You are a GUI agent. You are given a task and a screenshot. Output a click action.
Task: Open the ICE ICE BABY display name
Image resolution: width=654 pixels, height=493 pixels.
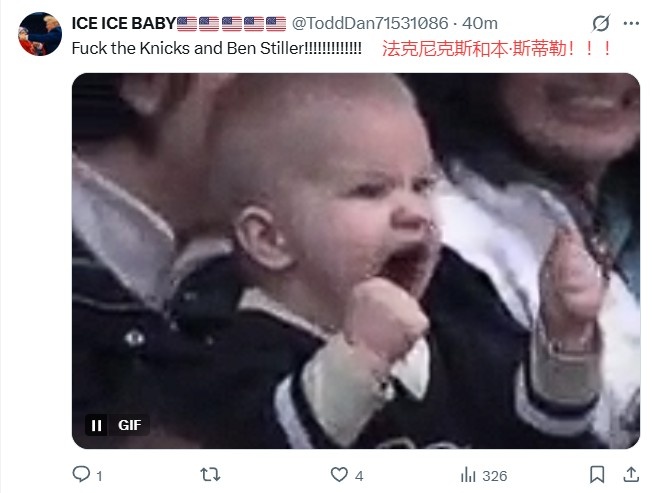click(x=179, y=23)
